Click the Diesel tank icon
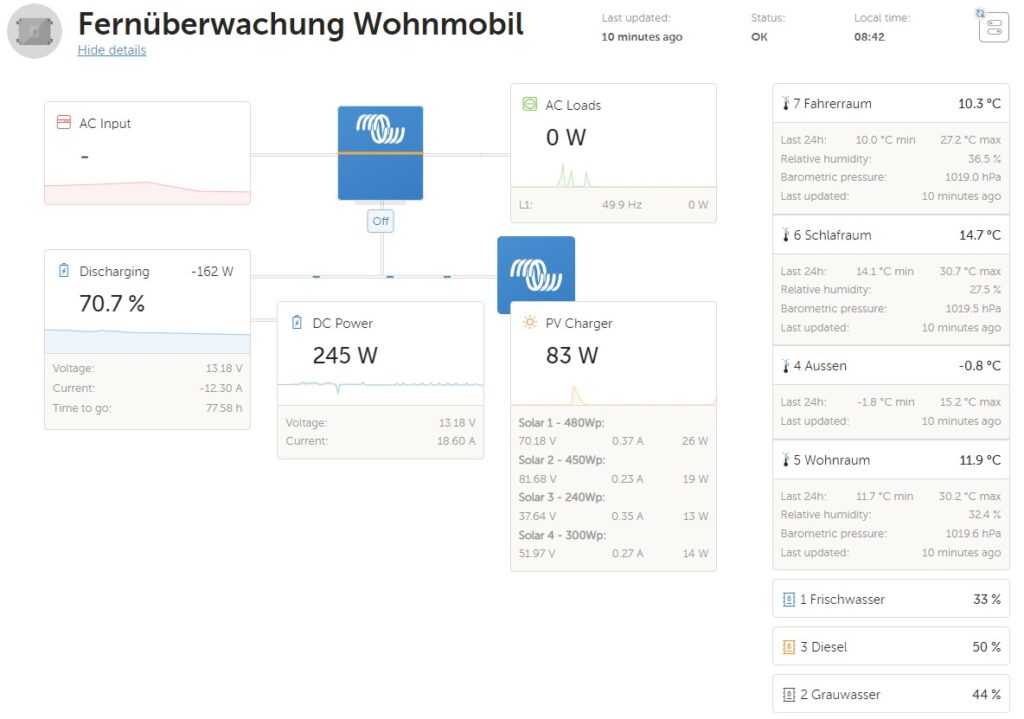Screen dimensions: 1024x719 [x=789, y=647]
